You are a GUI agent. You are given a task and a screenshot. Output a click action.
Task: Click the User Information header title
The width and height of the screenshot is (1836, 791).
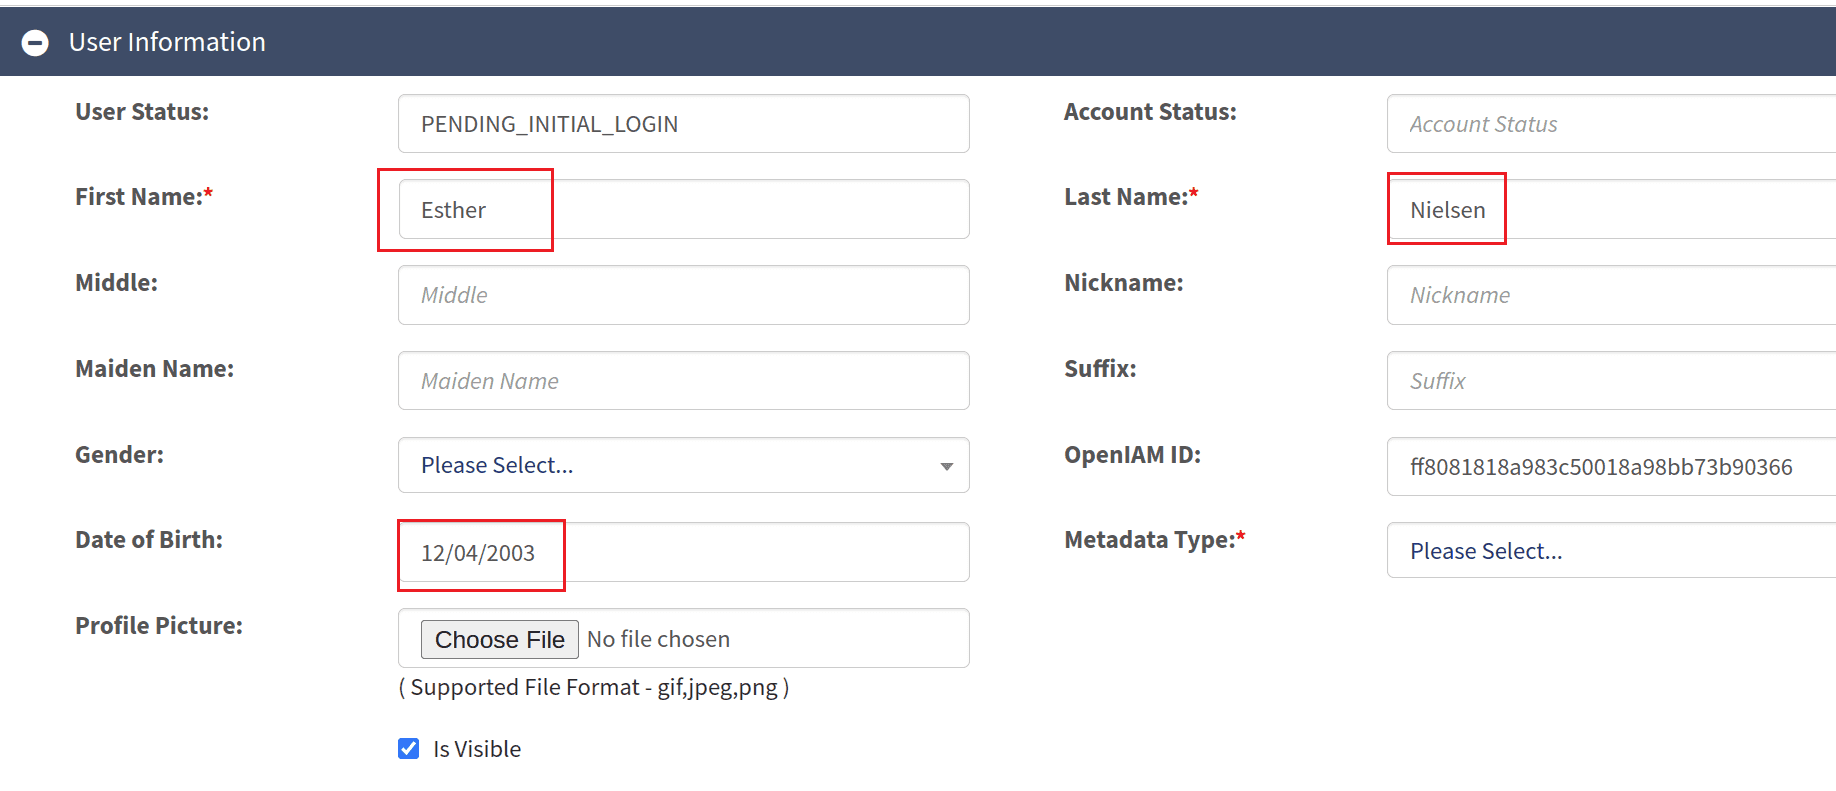coord(167,42)
